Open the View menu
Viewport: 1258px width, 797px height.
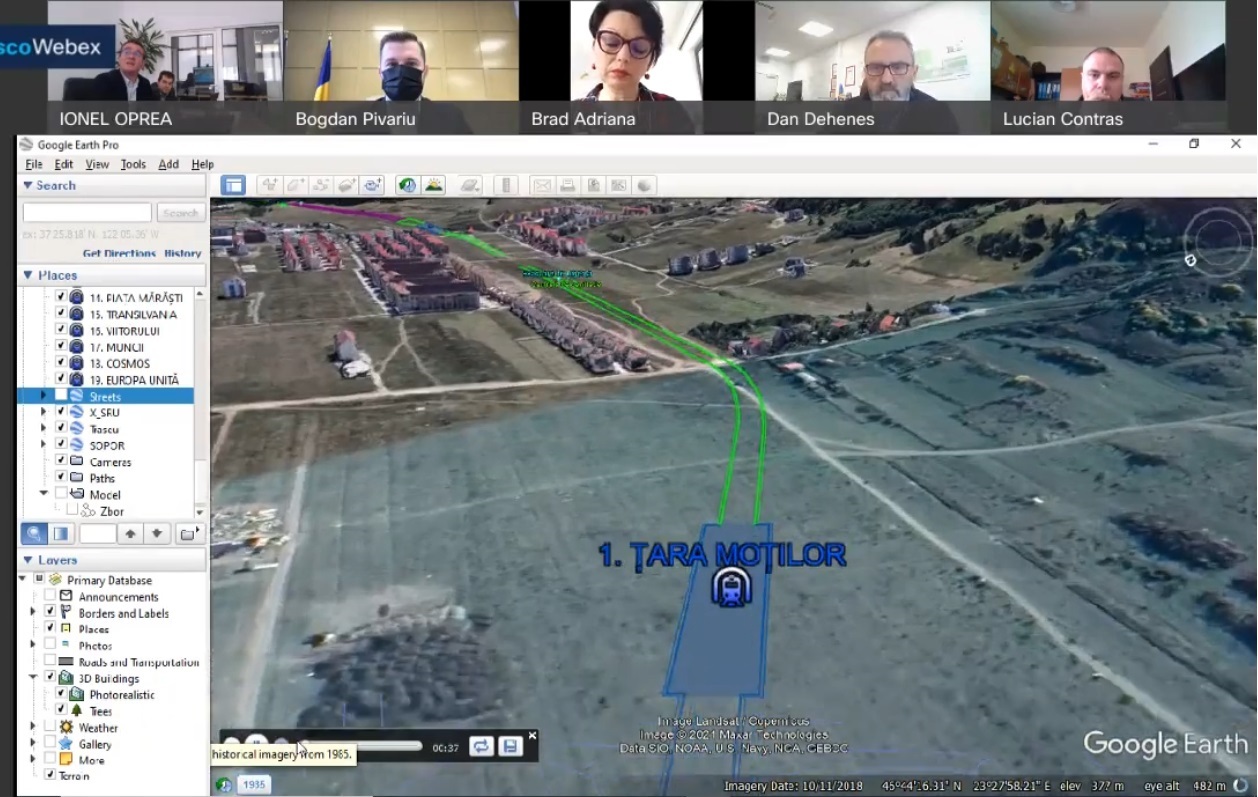[x=97, y=164]
